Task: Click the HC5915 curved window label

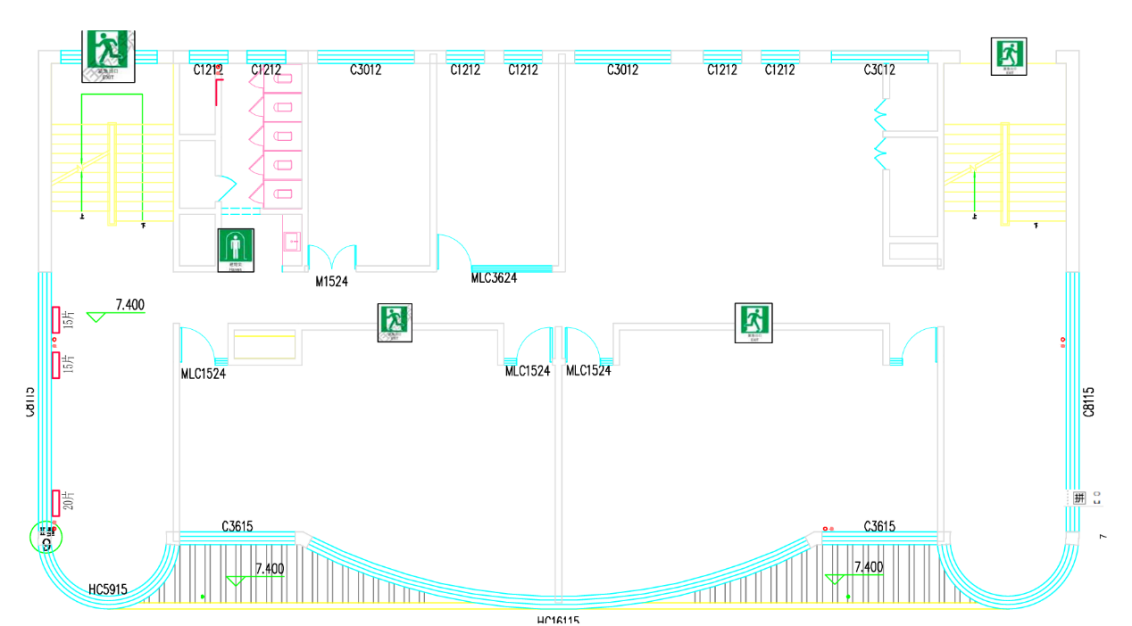Action: 108,589
